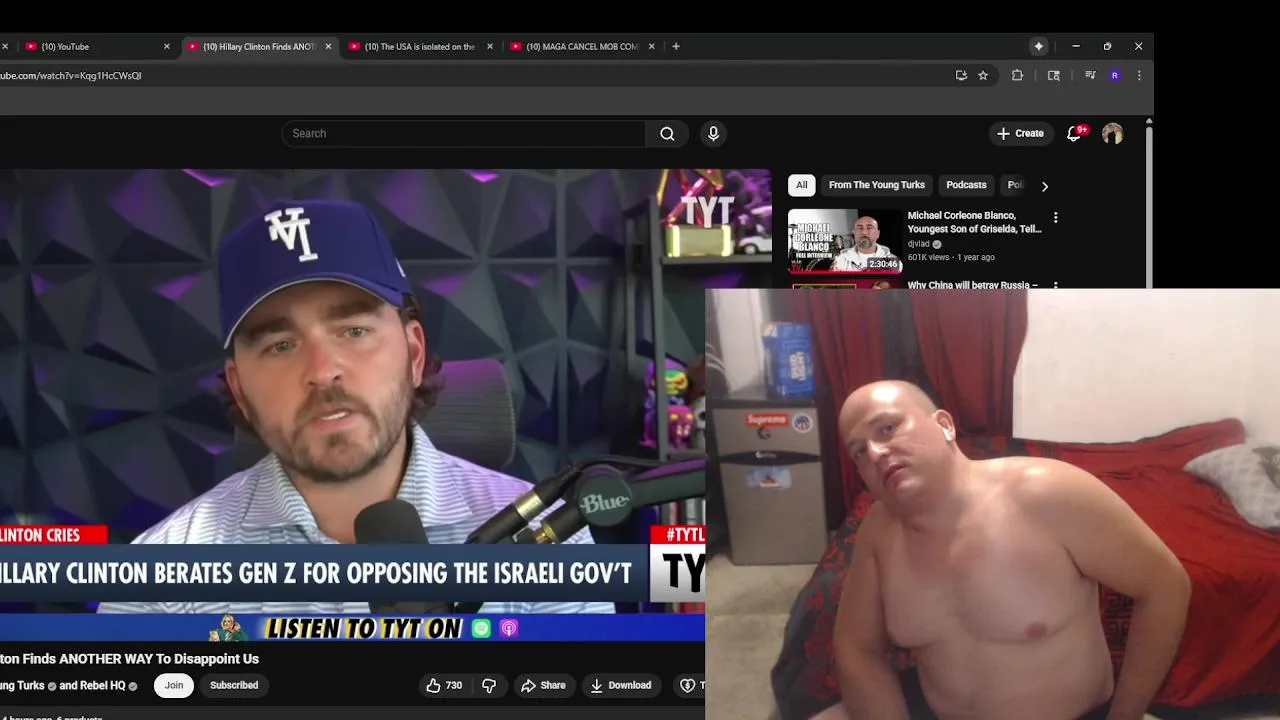Click in the YouTube Search field

(x=464, y=134)
